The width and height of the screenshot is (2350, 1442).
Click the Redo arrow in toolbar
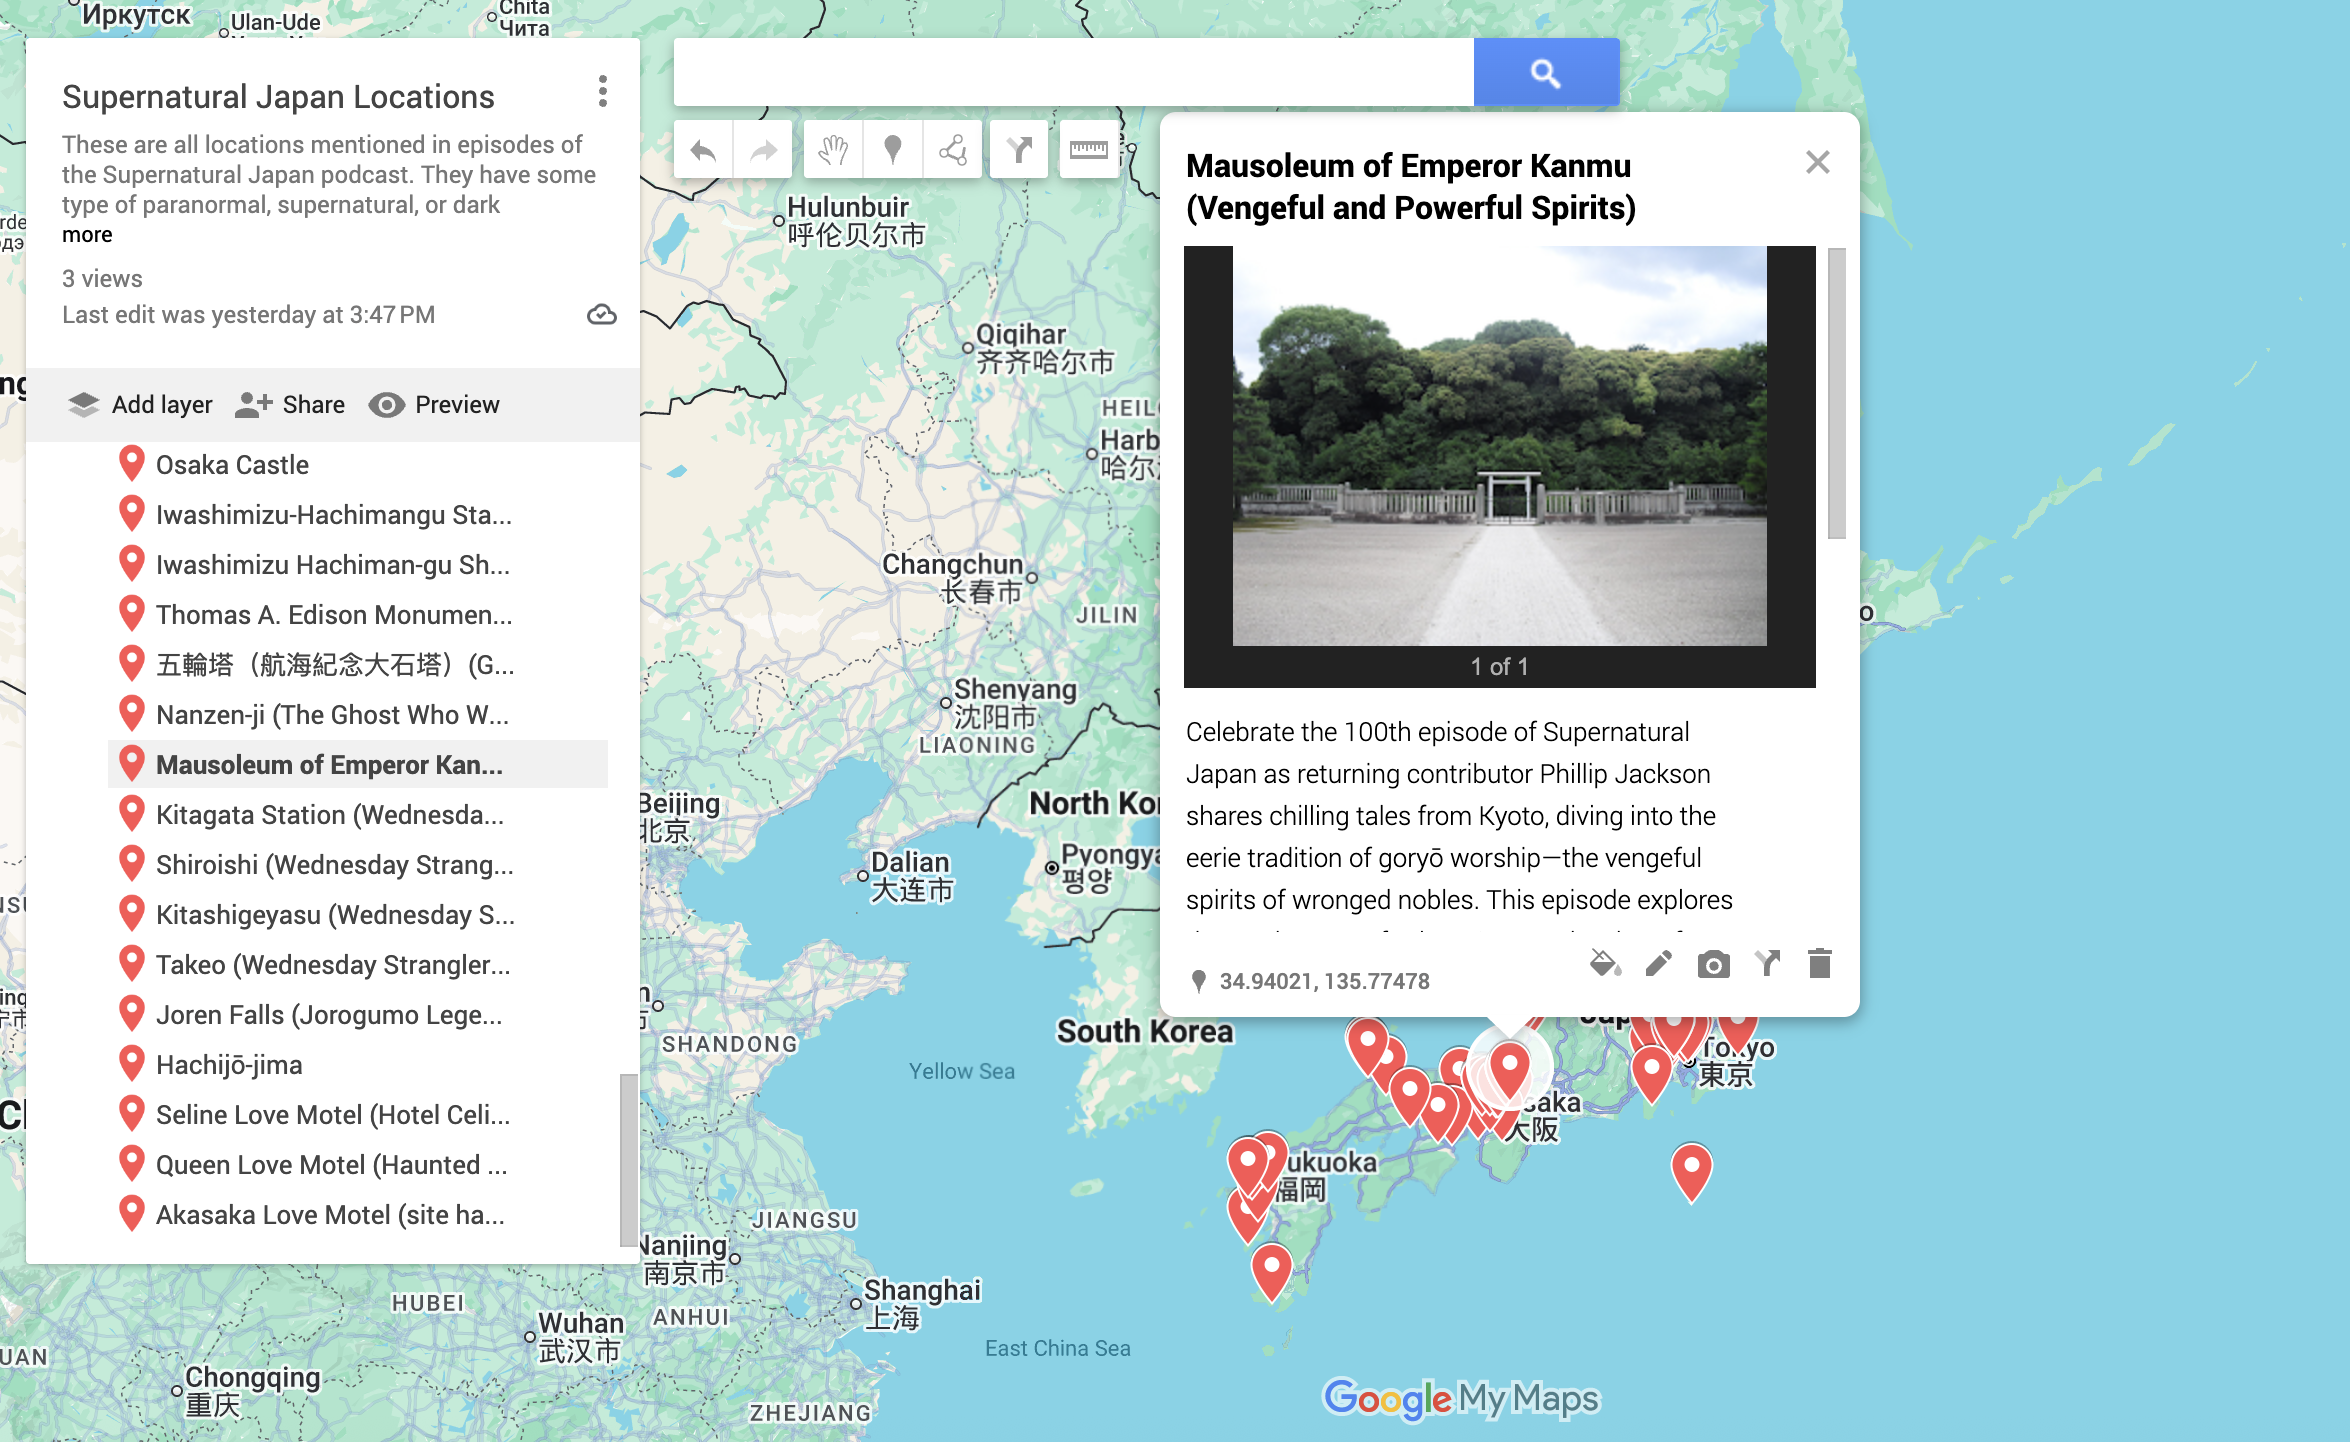(763, 151)
